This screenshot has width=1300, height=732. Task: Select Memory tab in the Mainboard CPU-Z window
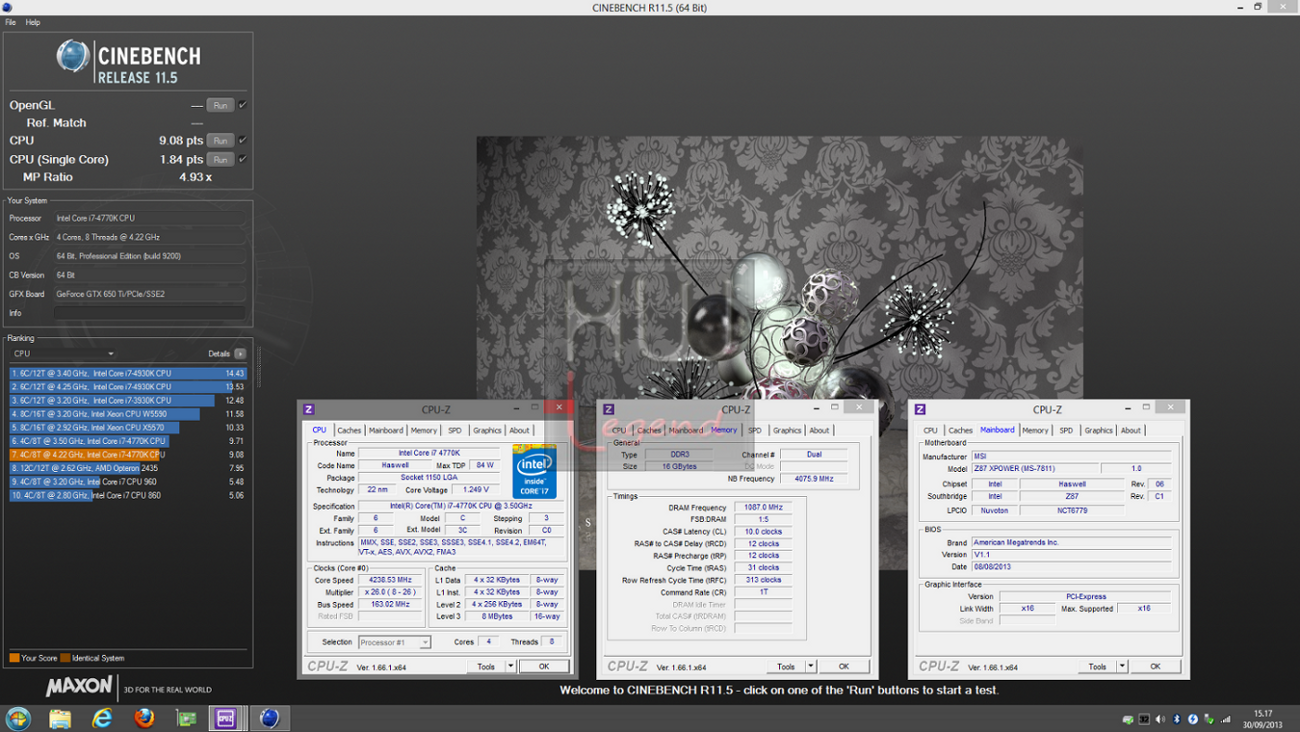coord(1035,430)
